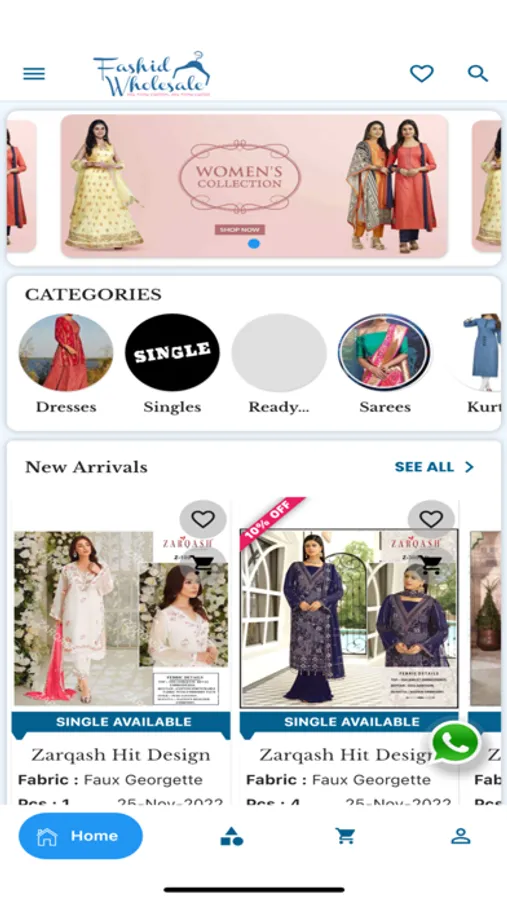Tap the search magnifier icon
507x900 pixels.
pos(478,73)
